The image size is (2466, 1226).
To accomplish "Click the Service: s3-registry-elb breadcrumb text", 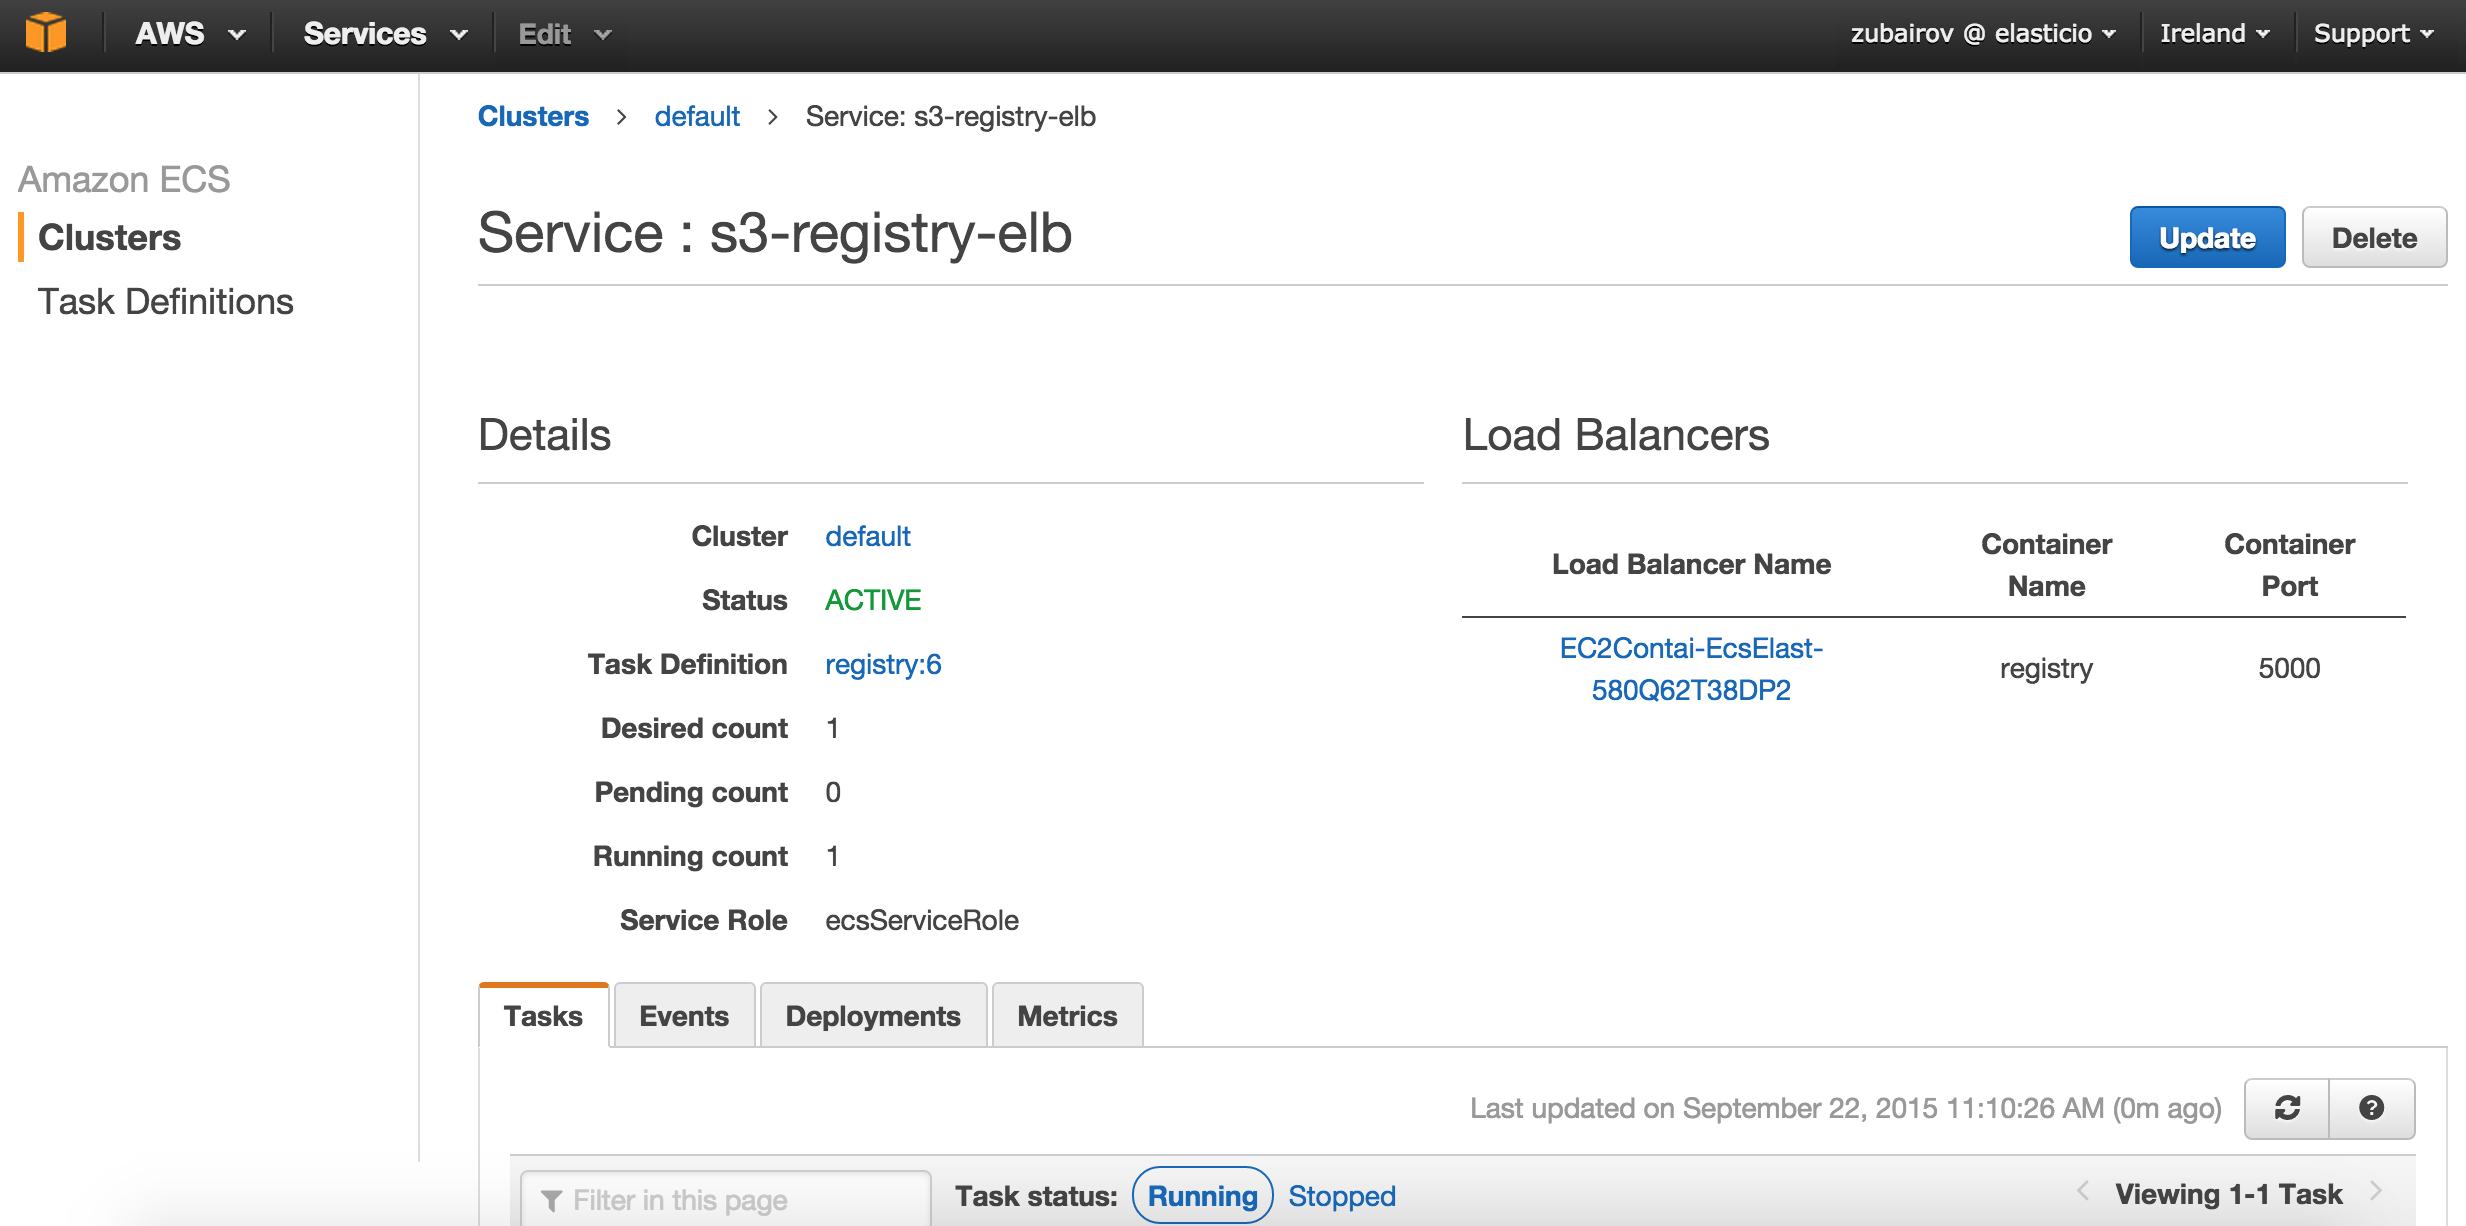I will 951,117.
